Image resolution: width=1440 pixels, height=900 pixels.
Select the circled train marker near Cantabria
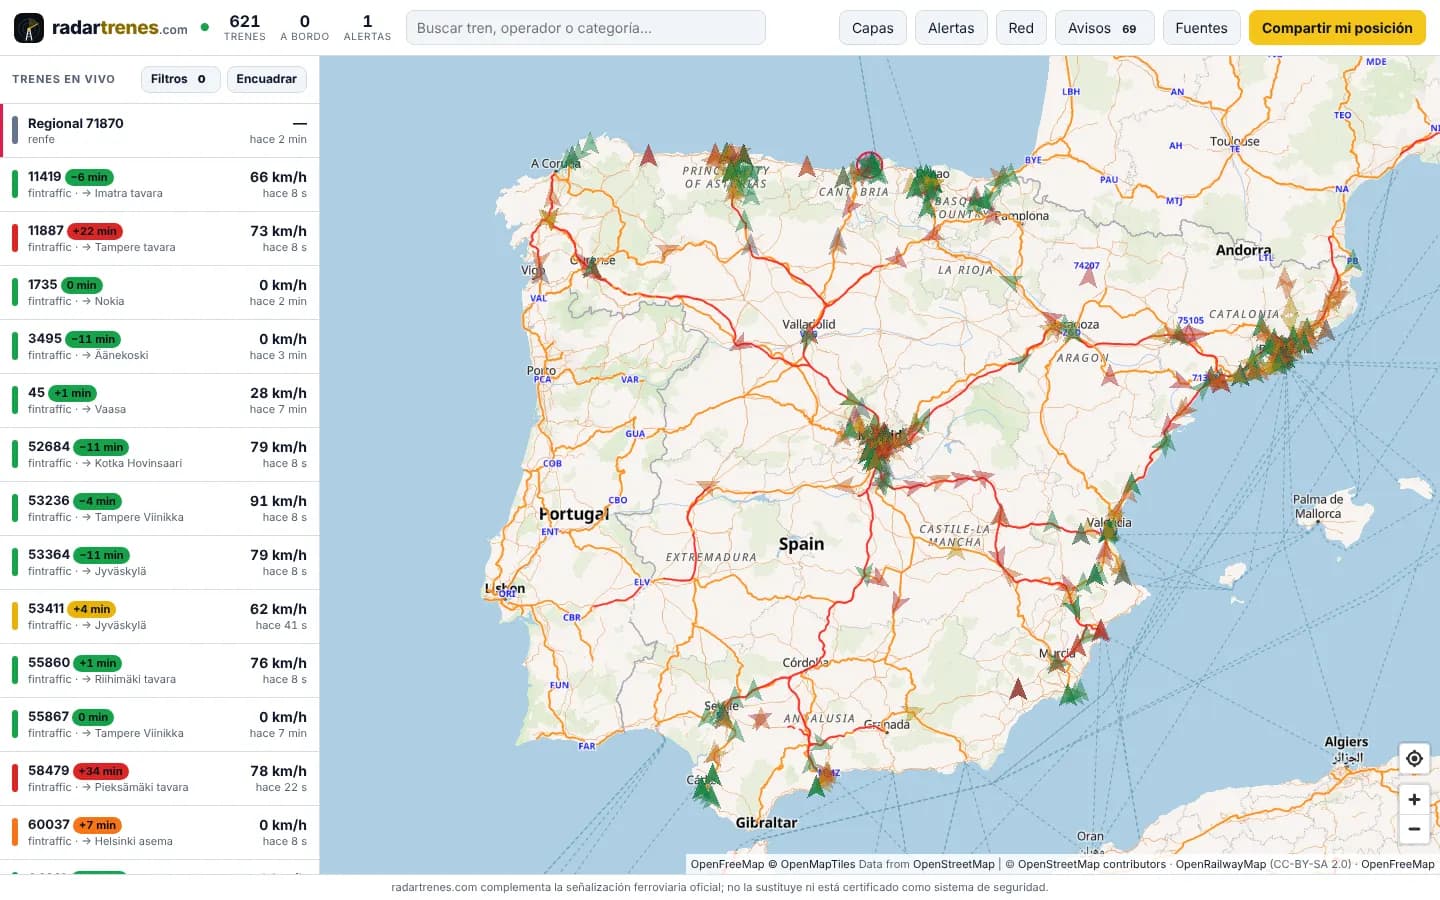tap(869, 164)
